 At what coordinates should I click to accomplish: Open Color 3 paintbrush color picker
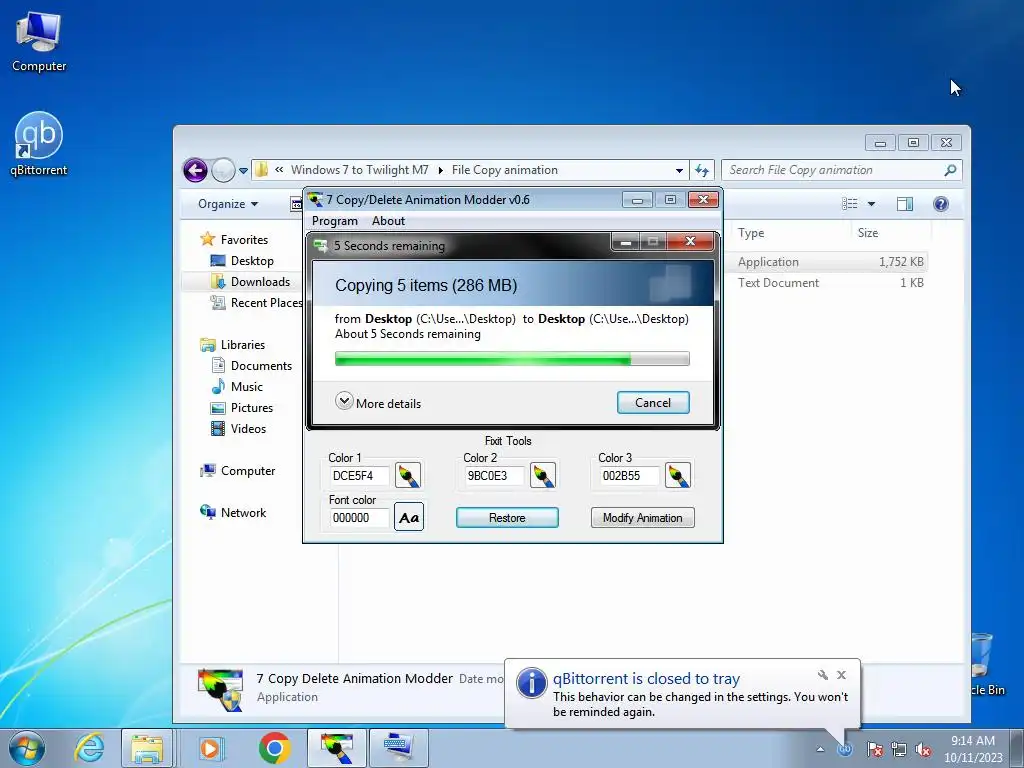tap(678, 475)
